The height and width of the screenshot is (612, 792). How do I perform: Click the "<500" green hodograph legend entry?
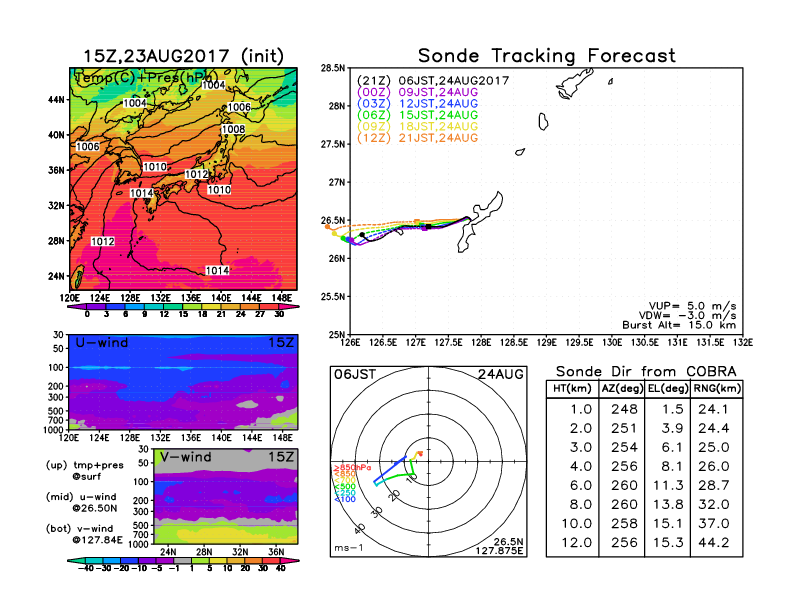click(344, 487)
